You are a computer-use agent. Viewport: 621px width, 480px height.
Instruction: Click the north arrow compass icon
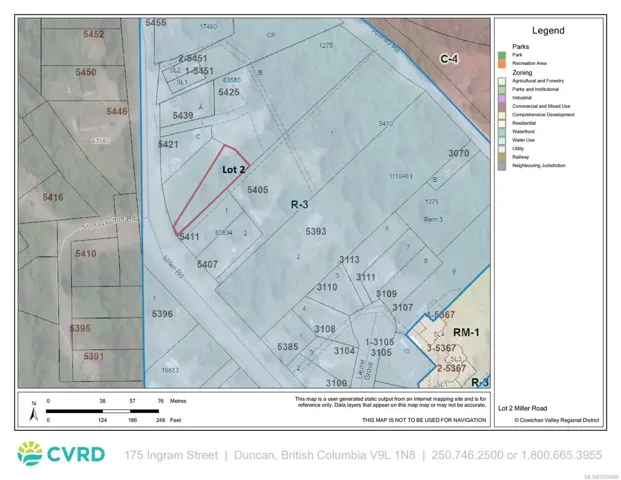pyautogui.click(x=33, y=408)
